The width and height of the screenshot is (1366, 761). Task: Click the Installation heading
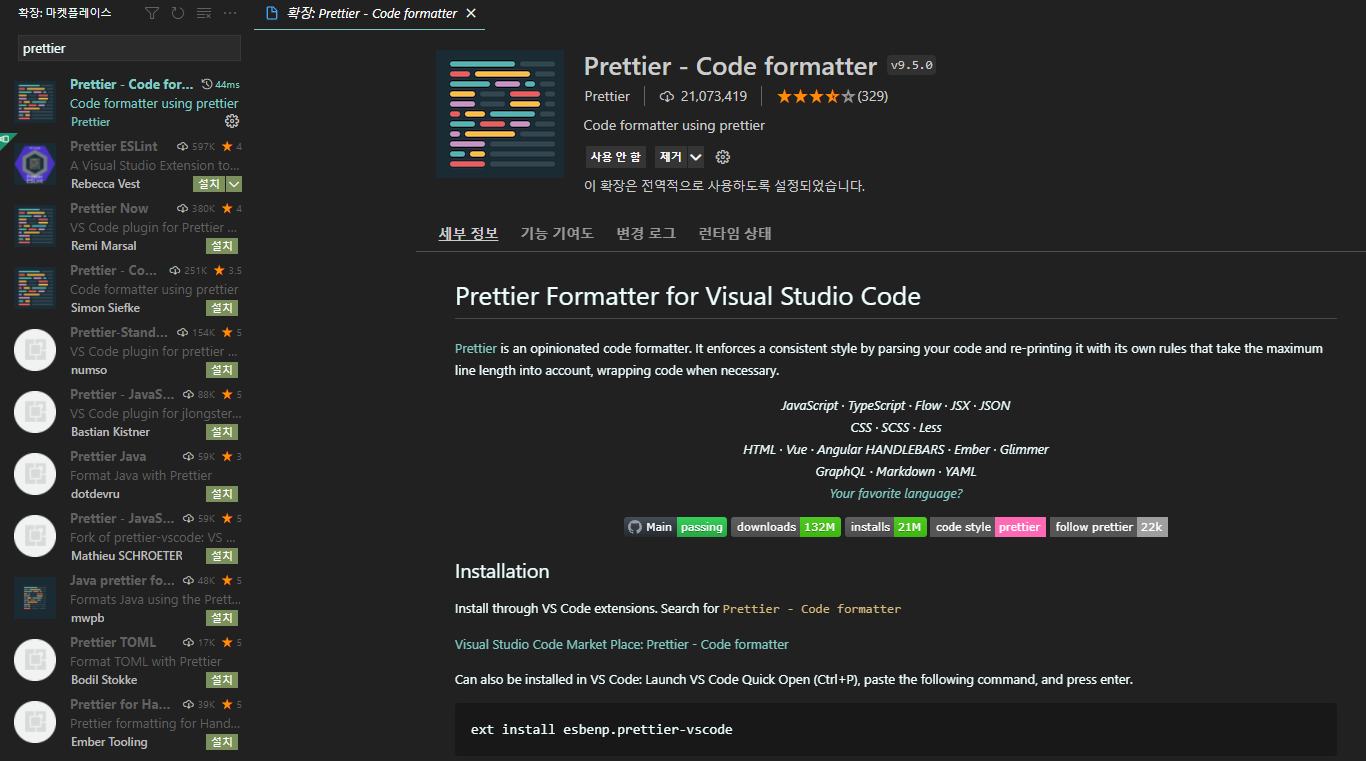(502, 571)
